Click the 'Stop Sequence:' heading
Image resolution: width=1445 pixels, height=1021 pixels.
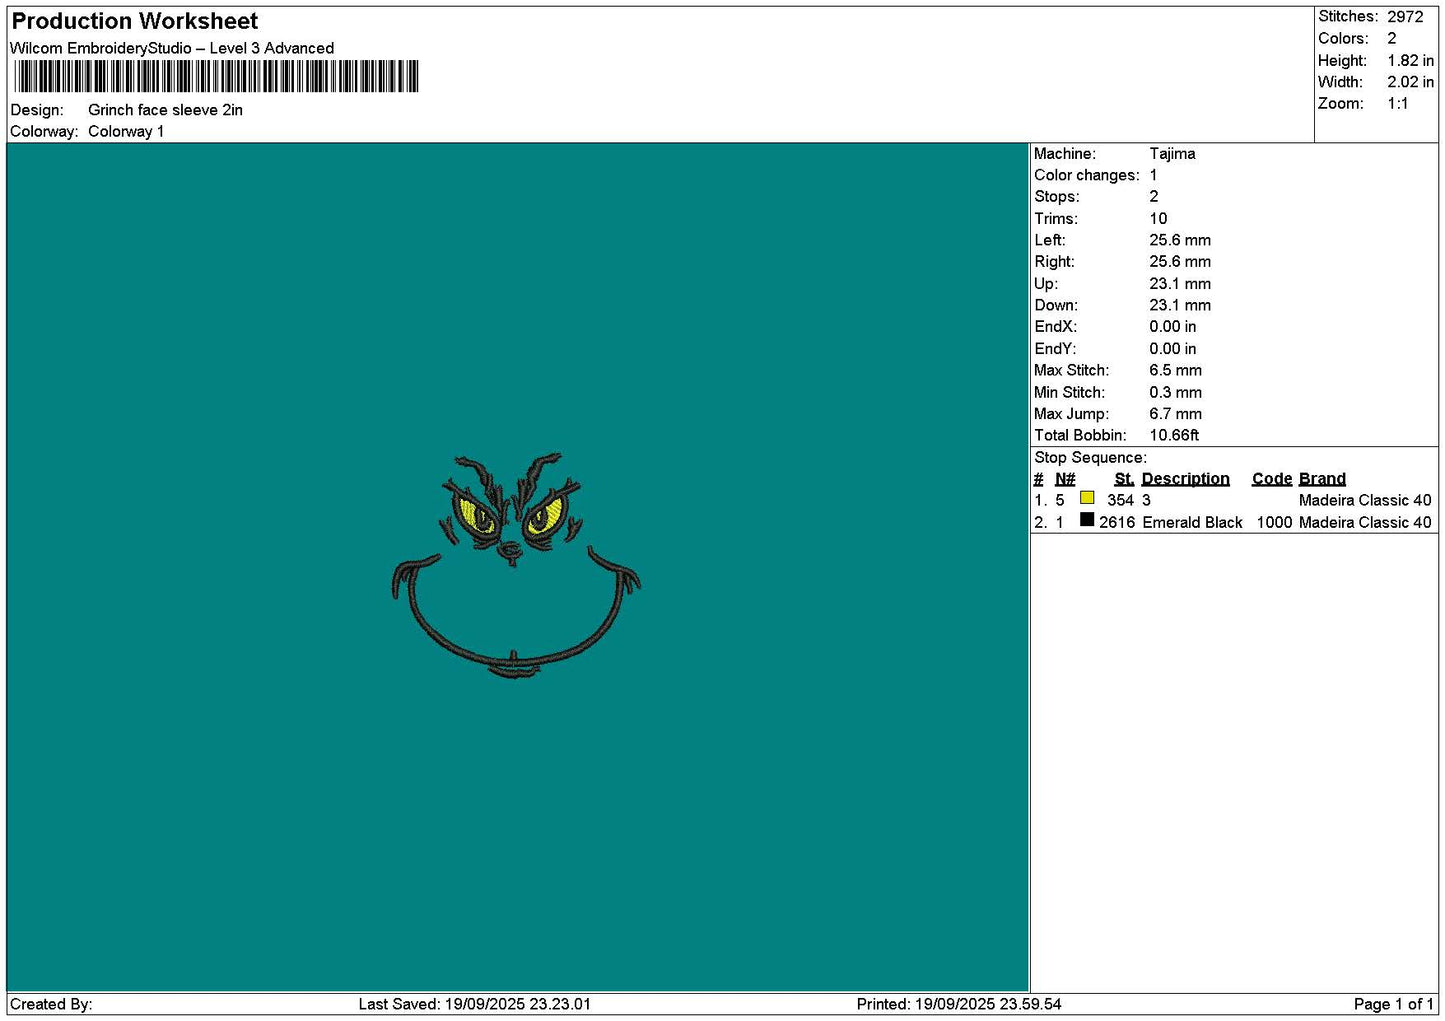pyautogui.click(x=1090, y=458)
